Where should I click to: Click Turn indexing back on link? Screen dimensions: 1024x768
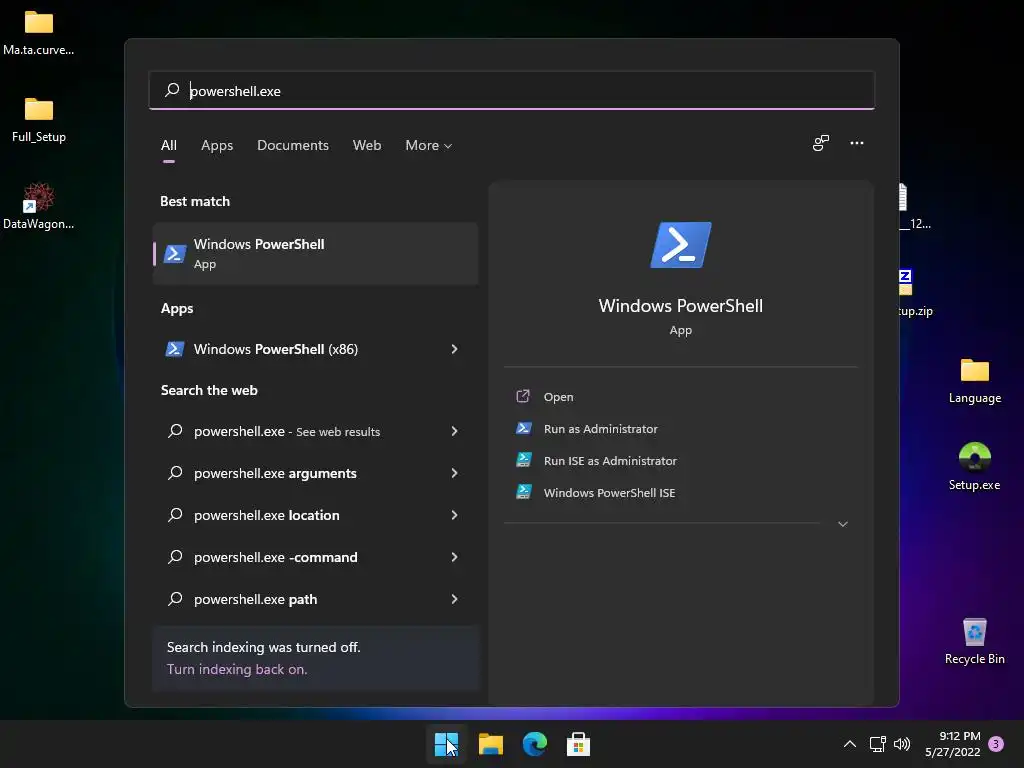[x=236, y=669]
